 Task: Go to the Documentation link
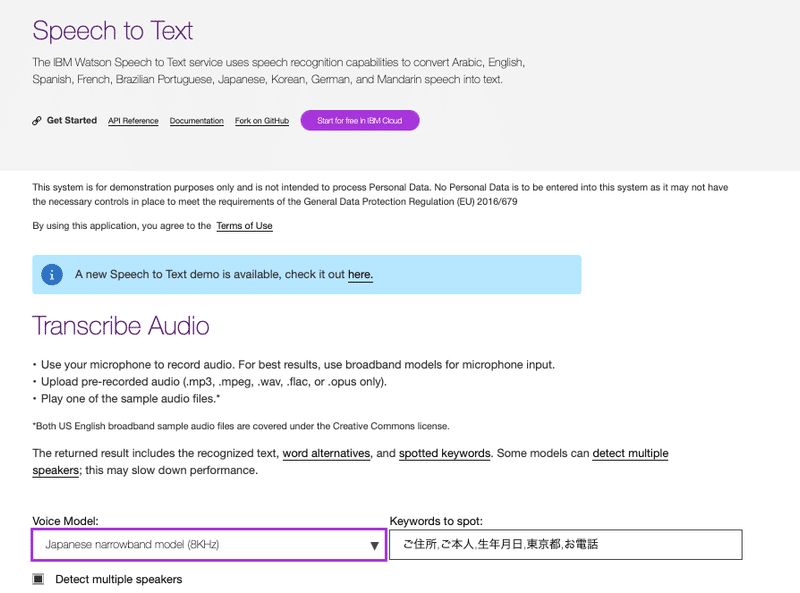click(197, 121)
